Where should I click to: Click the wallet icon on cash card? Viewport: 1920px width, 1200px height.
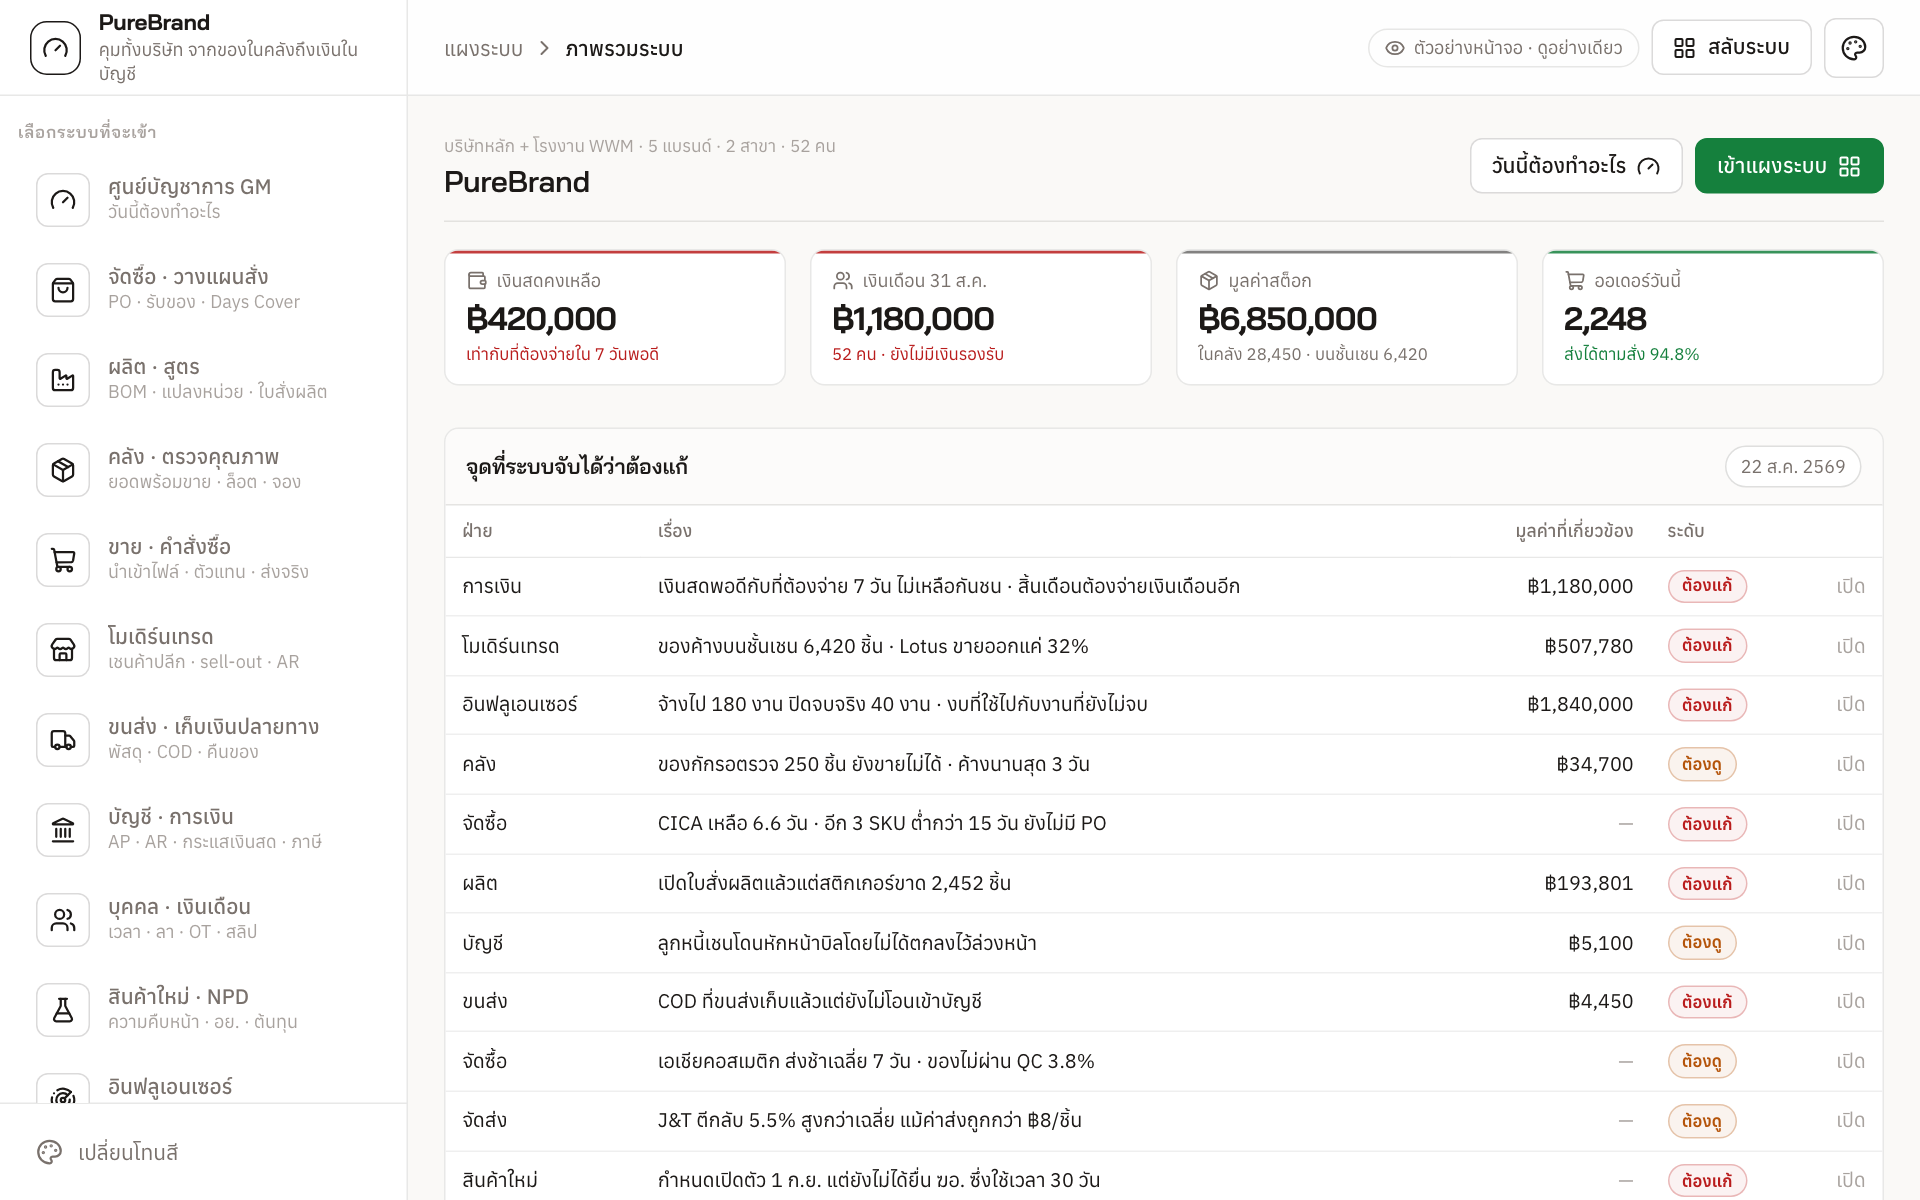coord(477,281)
